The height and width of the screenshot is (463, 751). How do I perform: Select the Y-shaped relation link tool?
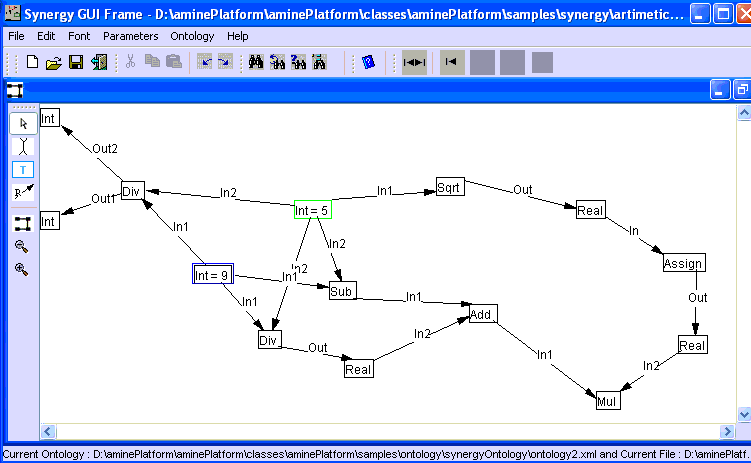[x=23, y=147]
